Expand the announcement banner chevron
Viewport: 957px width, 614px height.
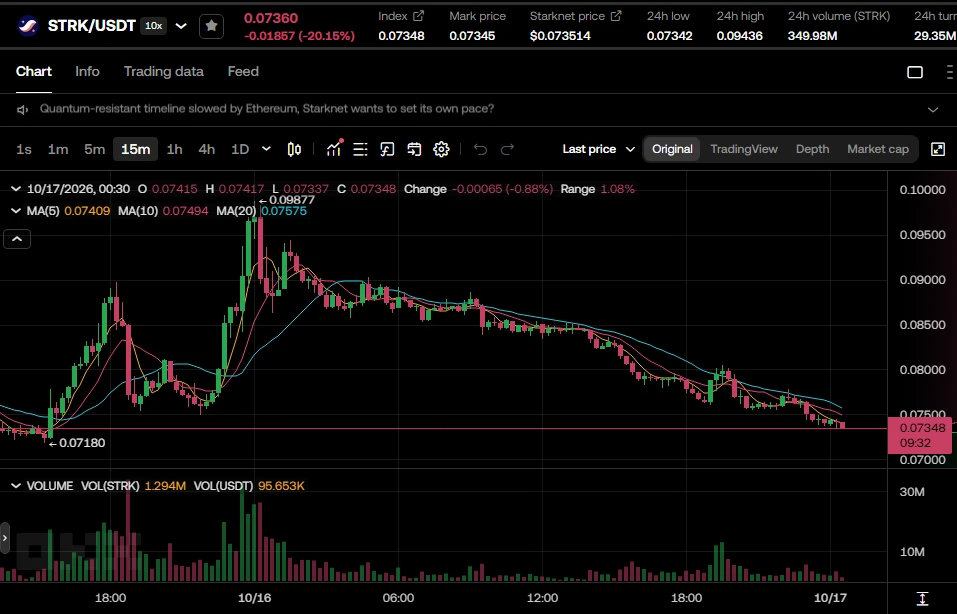[933, 110]
